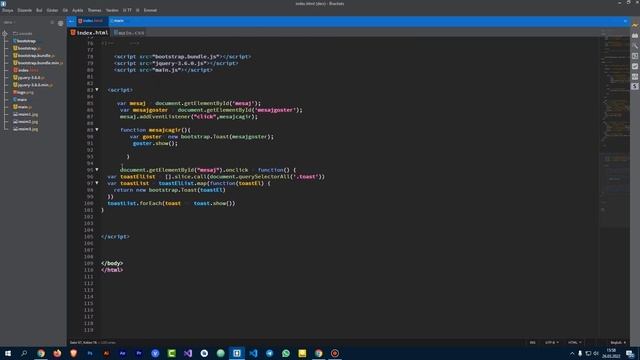640x360 pixels.
Task: Click line number 105 in the gutter
Action: tap(89, 237)
